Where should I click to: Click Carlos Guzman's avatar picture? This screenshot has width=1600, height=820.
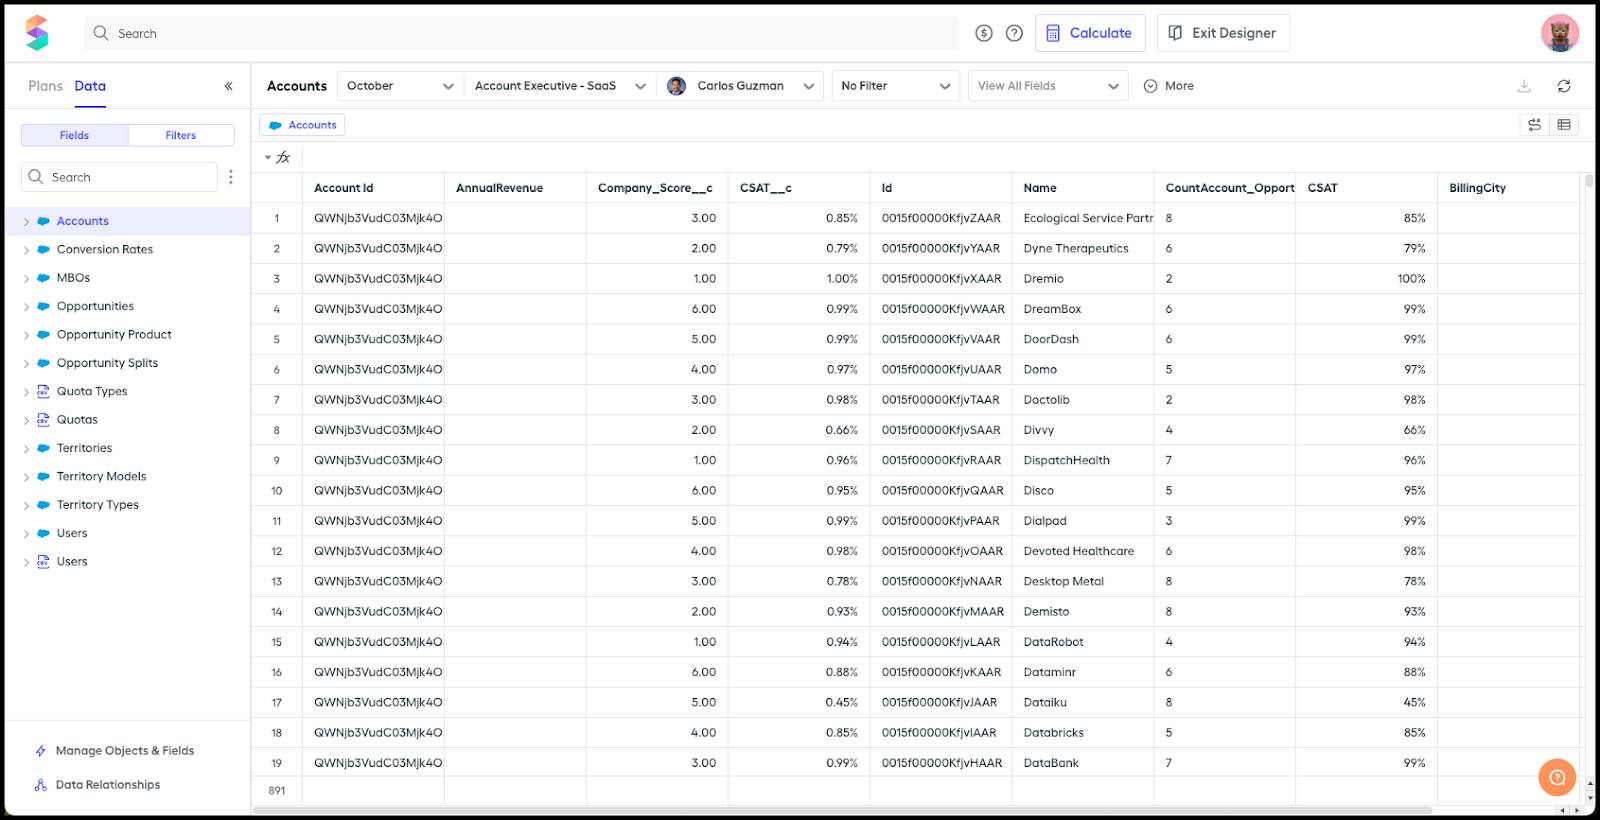(677, 86)
